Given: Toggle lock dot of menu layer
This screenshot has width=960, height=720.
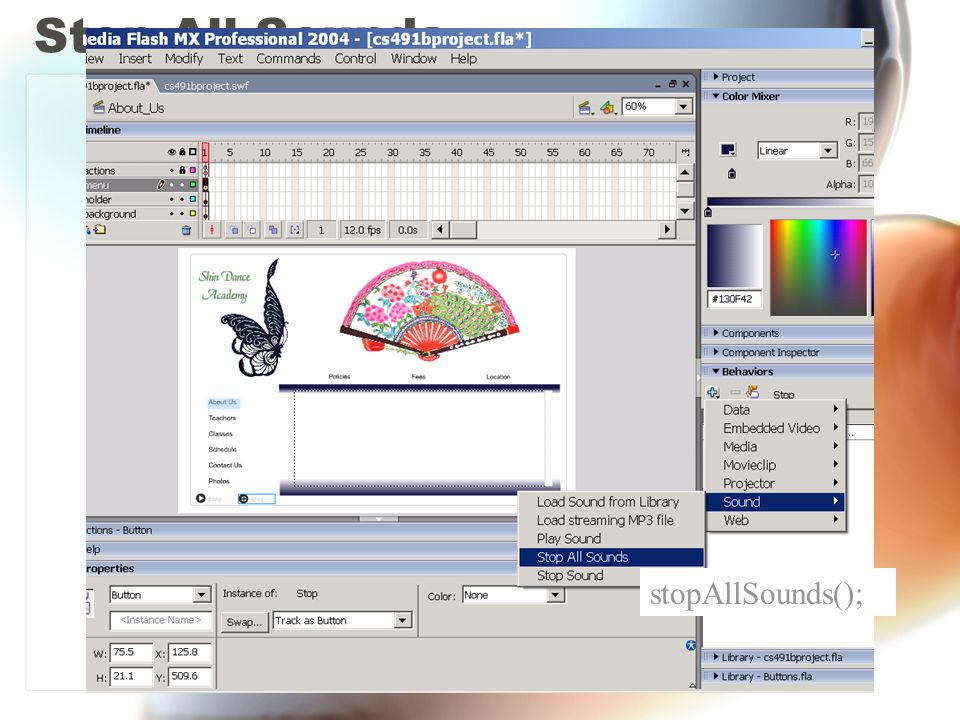Looking at the screenshot, I should (x=182, y=185).
